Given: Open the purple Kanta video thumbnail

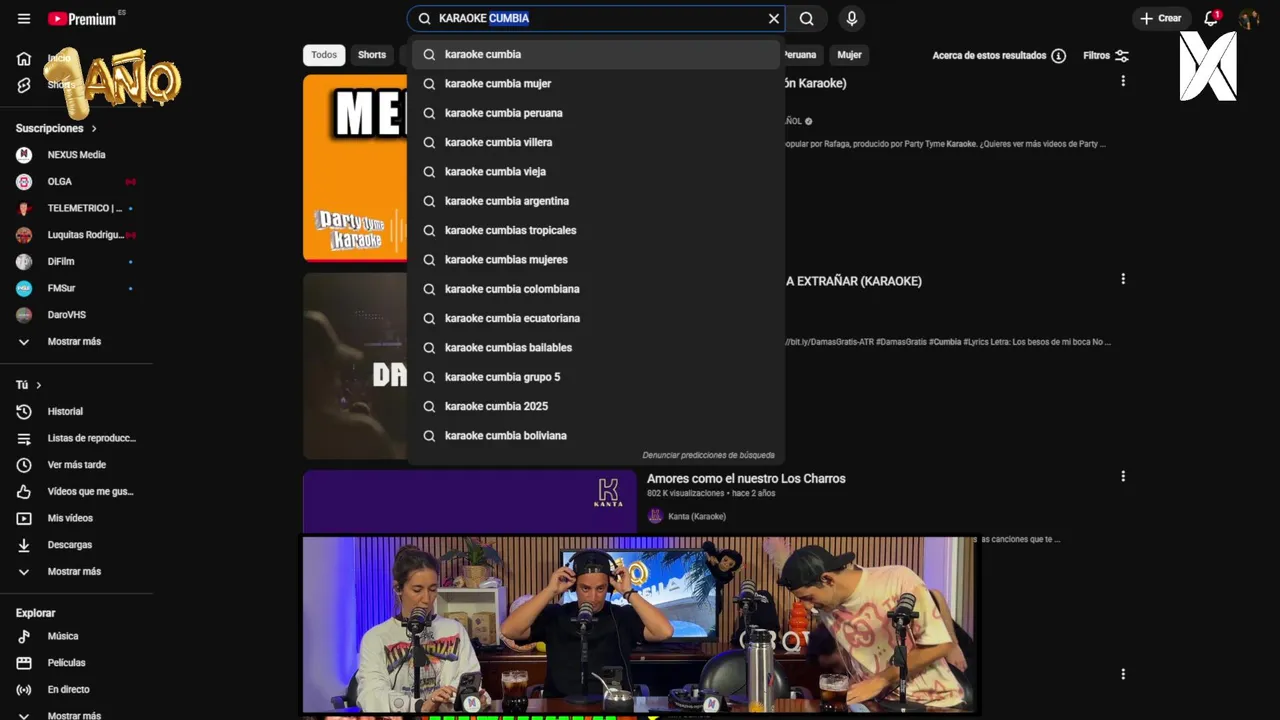Looking at the screenshot, I should pyautogui.click(x=469, y=502).
